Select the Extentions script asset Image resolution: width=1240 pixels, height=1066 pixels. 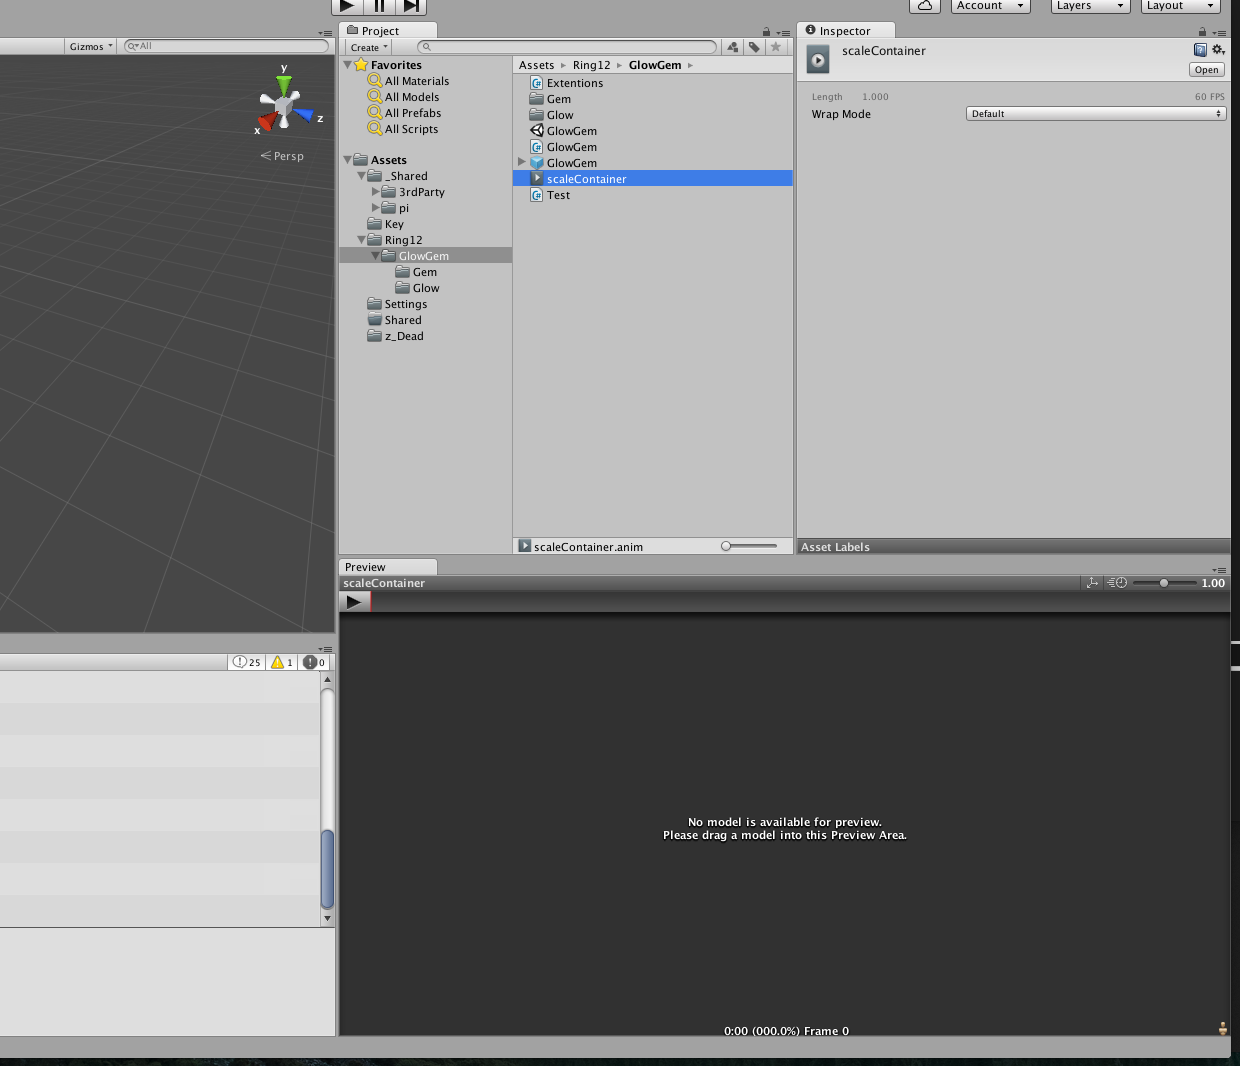click(575, 83)
